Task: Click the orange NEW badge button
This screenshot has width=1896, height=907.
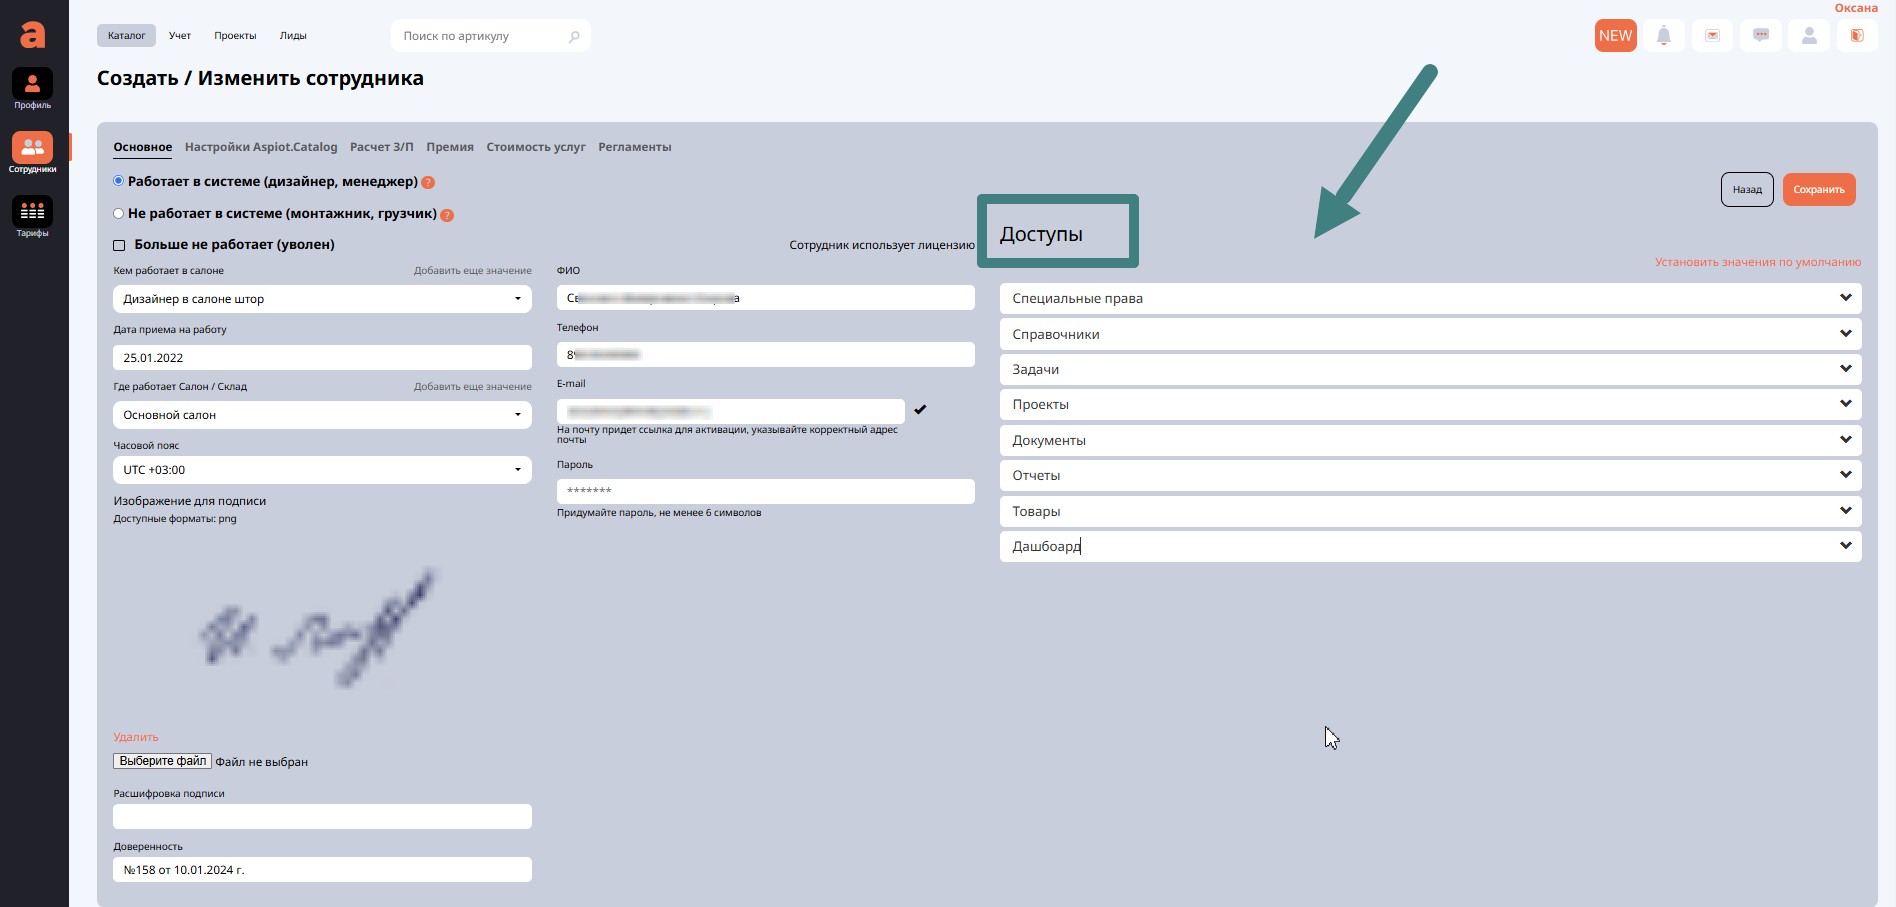Action: 1615,36
